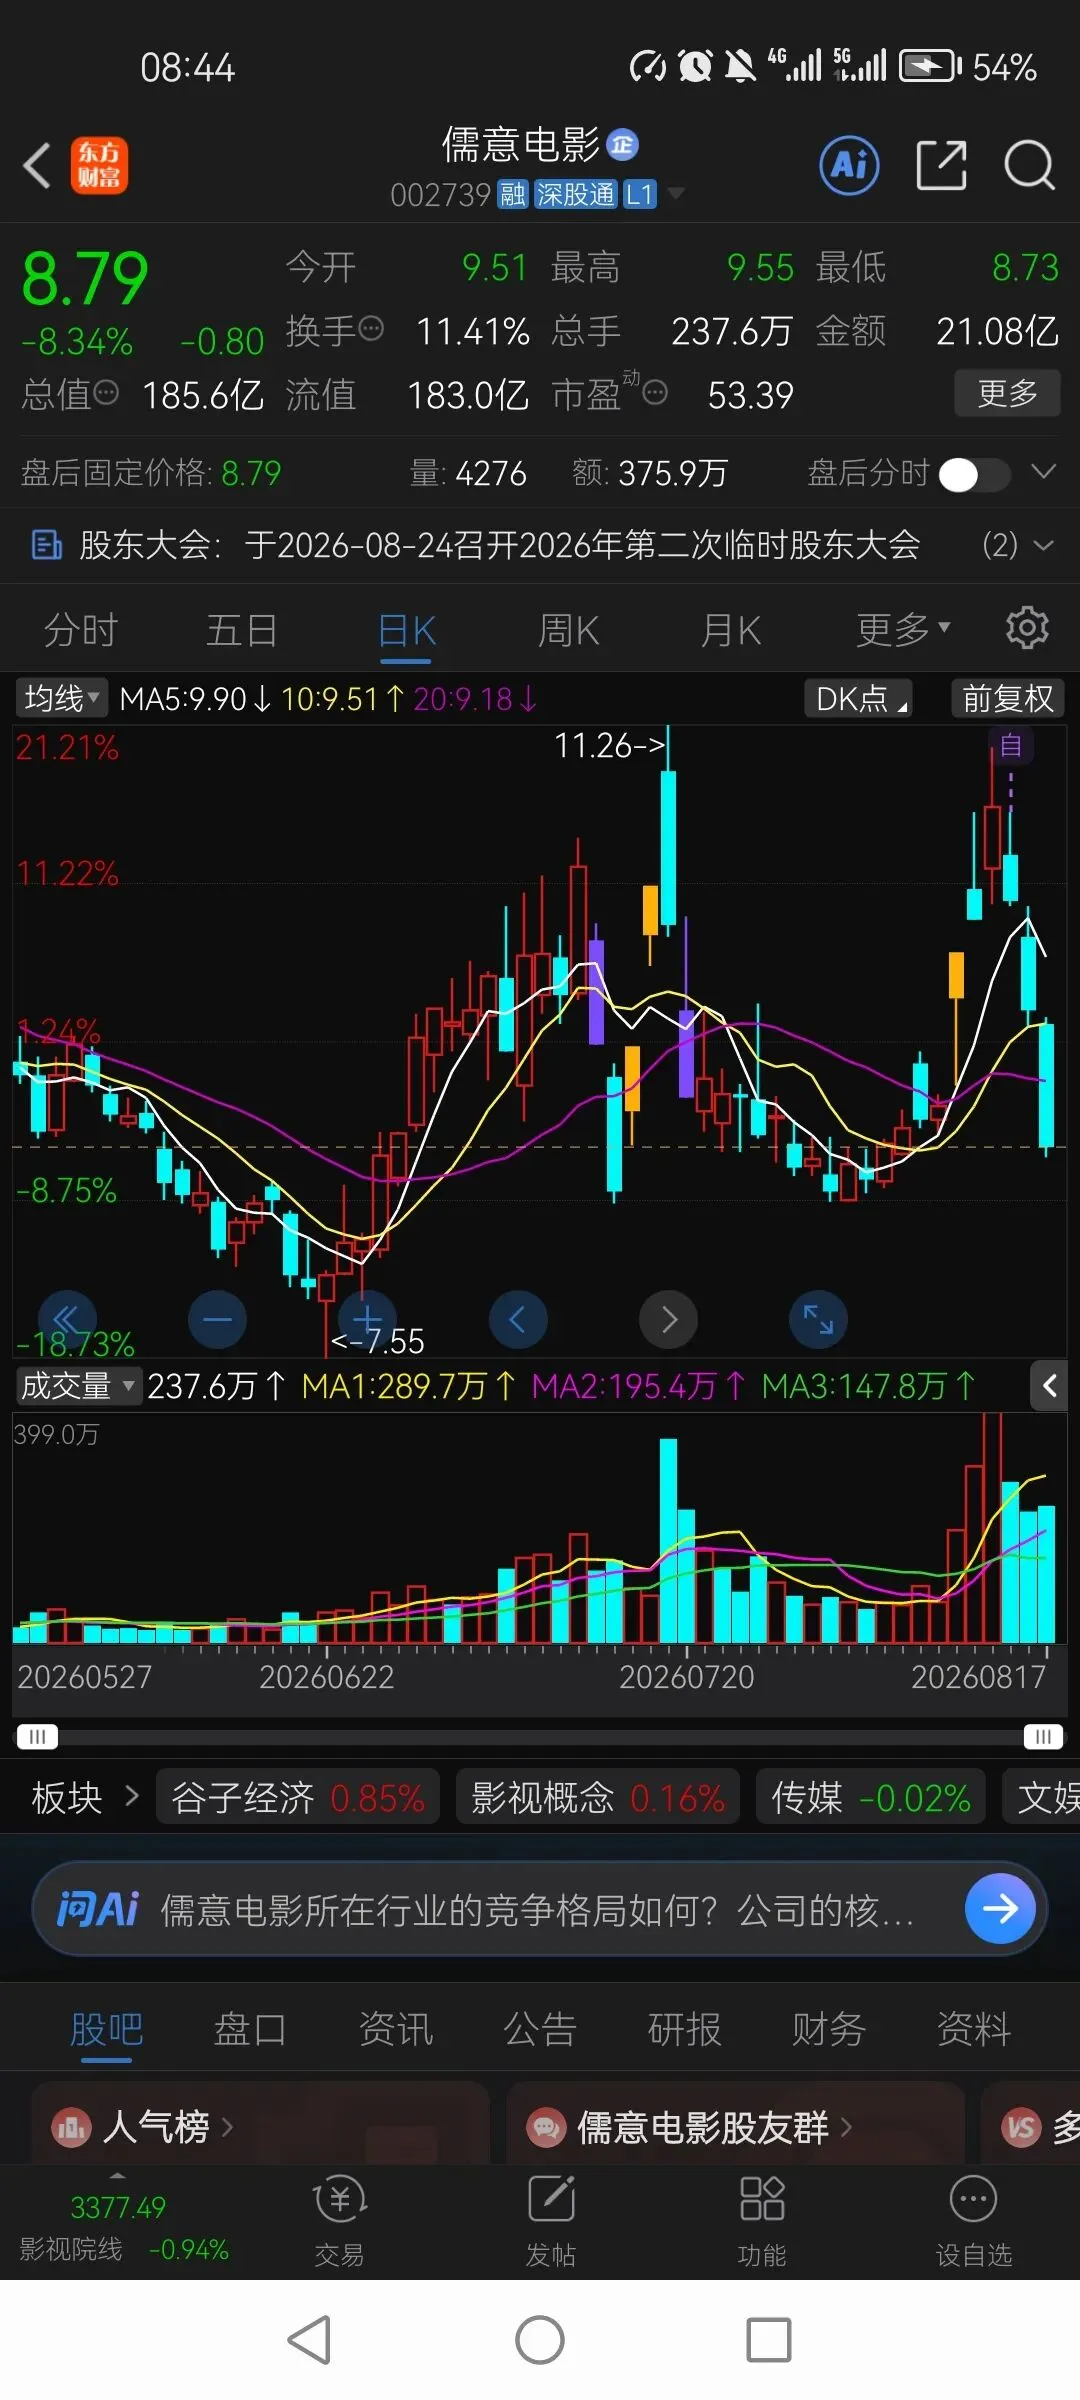The height and width of the screenshot is (2400, 1080).
Task: Tap 设自选 add-to-watchlist icon
Action: [x=973, y=2222]
